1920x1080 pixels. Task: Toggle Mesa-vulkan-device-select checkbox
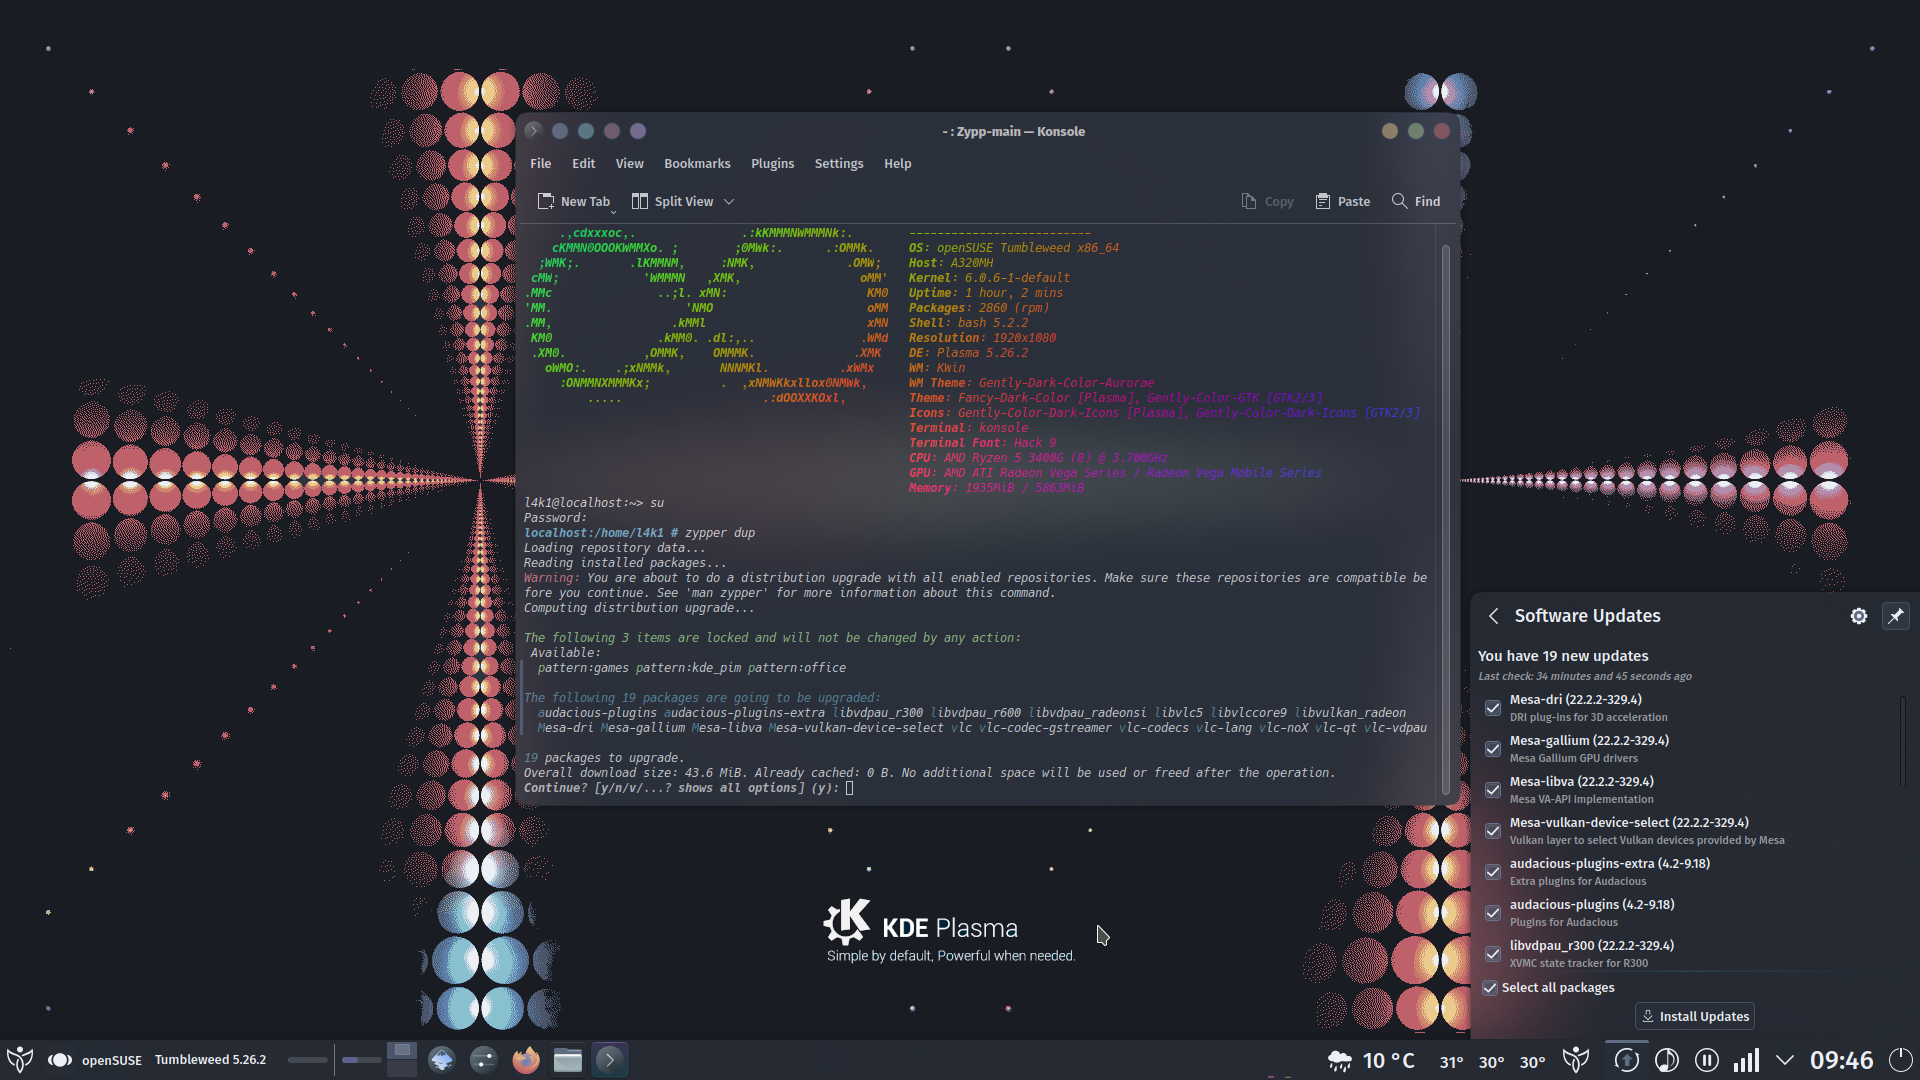(1492, 831)
